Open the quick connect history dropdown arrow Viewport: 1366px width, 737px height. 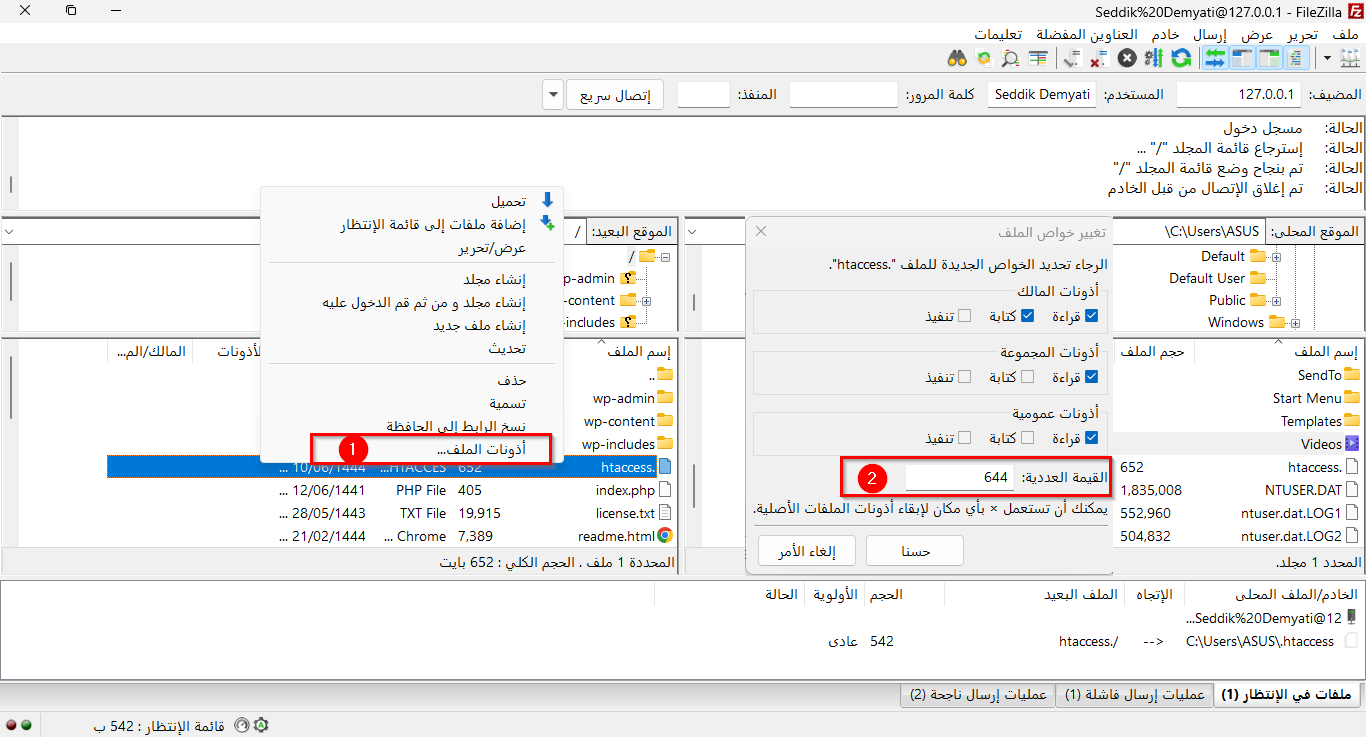pyautogui.click(x=553, y=96)
